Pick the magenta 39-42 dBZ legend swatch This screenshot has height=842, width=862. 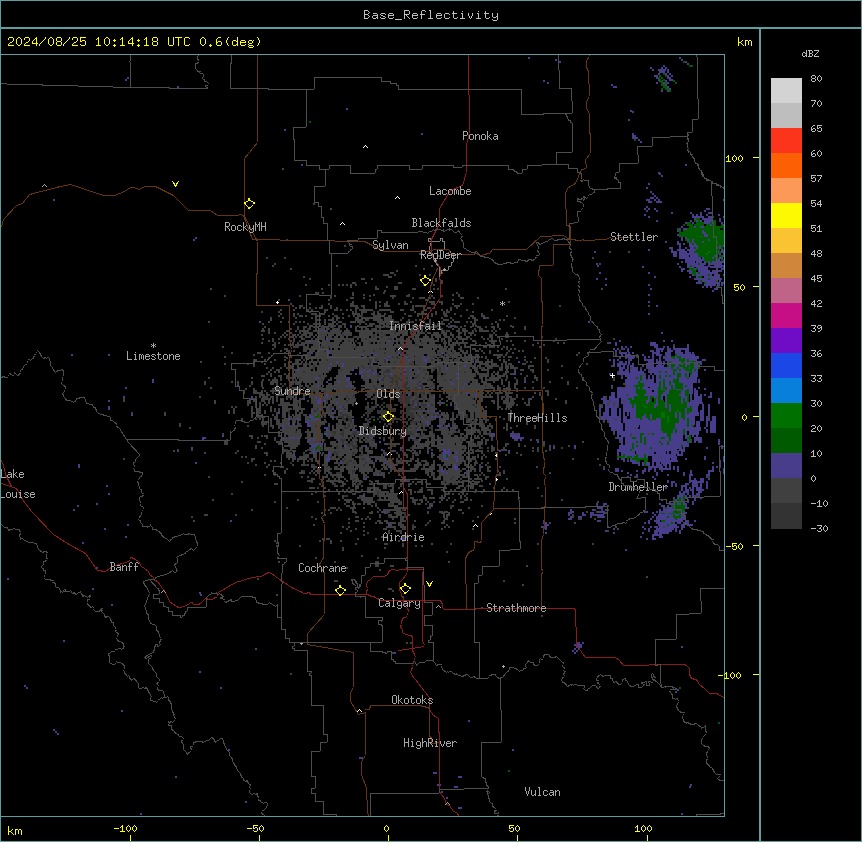coord(786,315)
